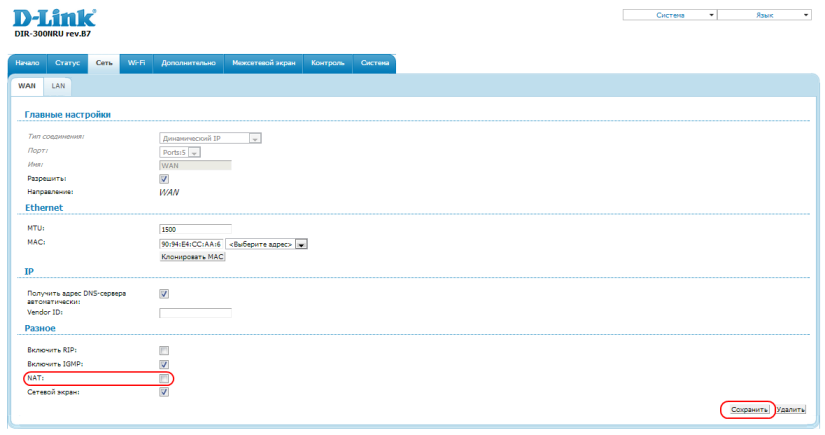Open the MAC address selection dropdown

pos(266,243)
